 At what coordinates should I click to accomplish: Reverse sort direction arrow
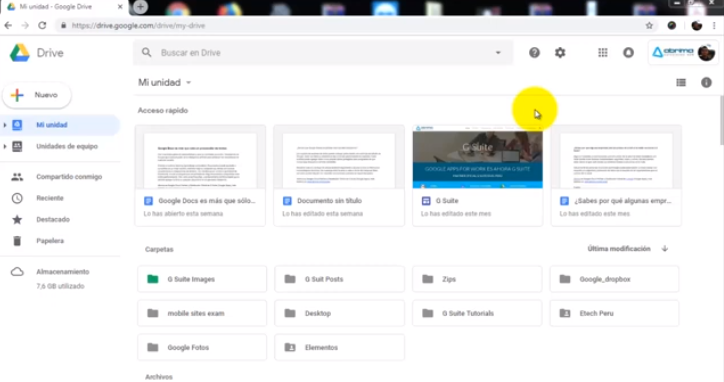(664, 249)
